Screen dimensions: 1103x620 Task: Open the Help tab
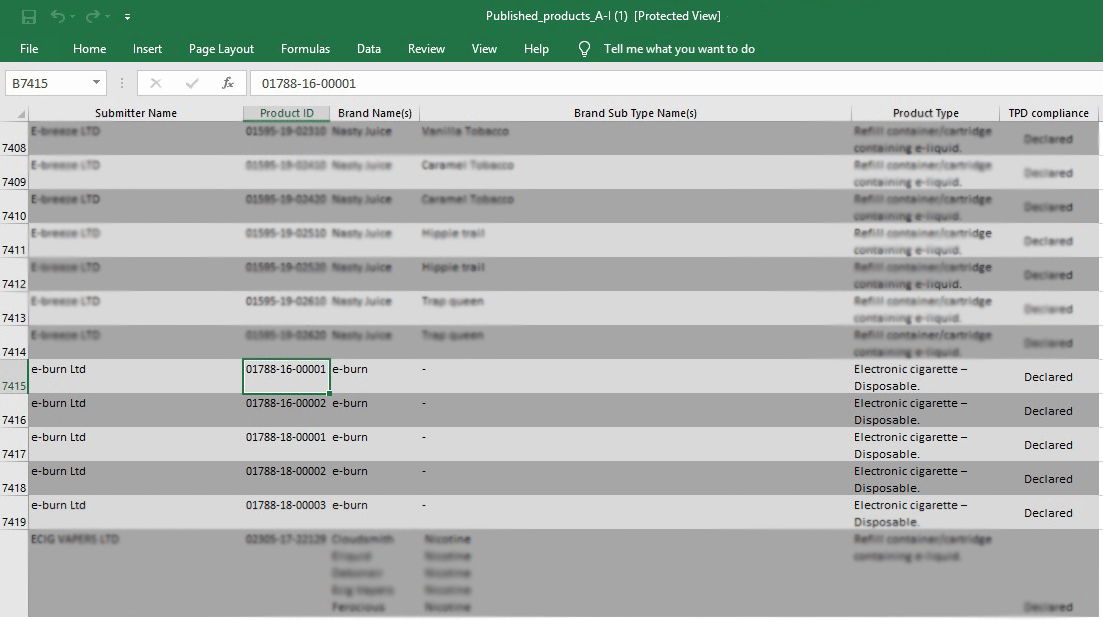(x=536, y=49)
